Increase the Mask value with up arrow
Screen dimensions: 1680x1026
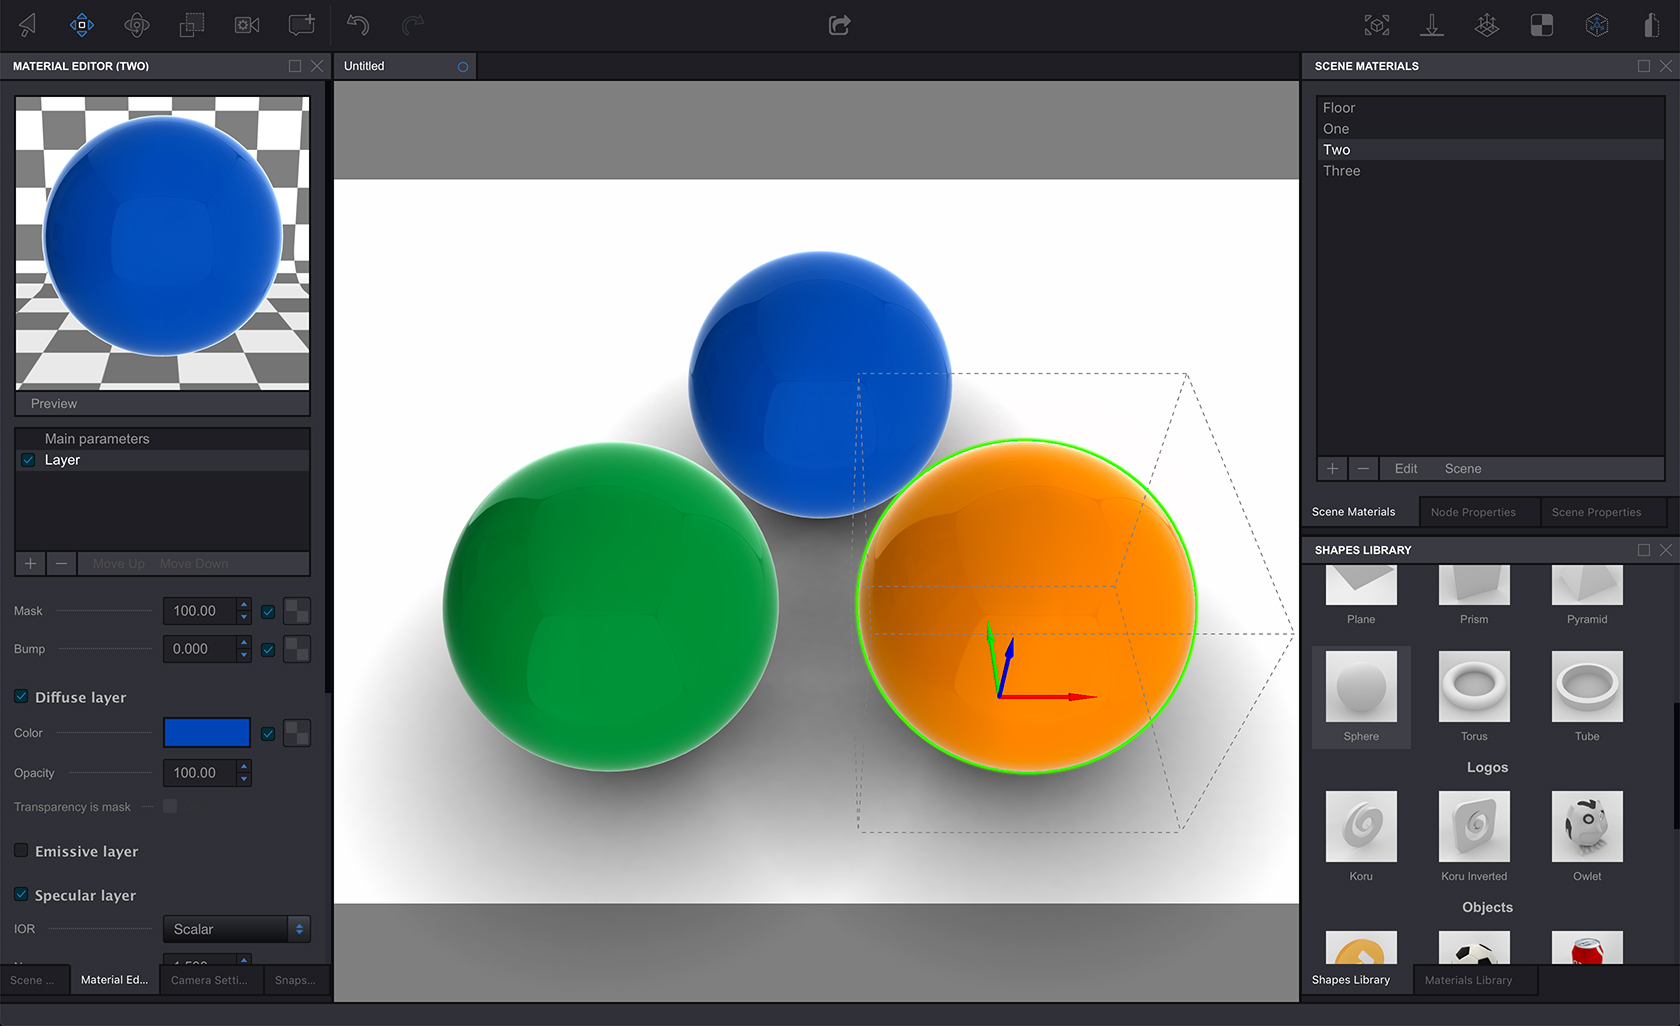[x=244, y=605]
